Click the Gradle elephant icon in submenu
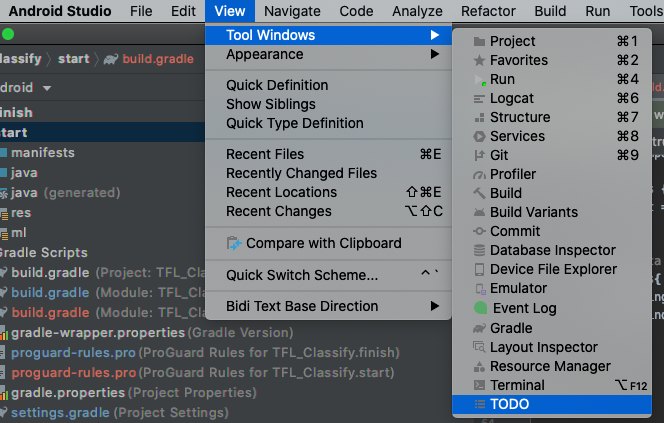 coord(479,328)
